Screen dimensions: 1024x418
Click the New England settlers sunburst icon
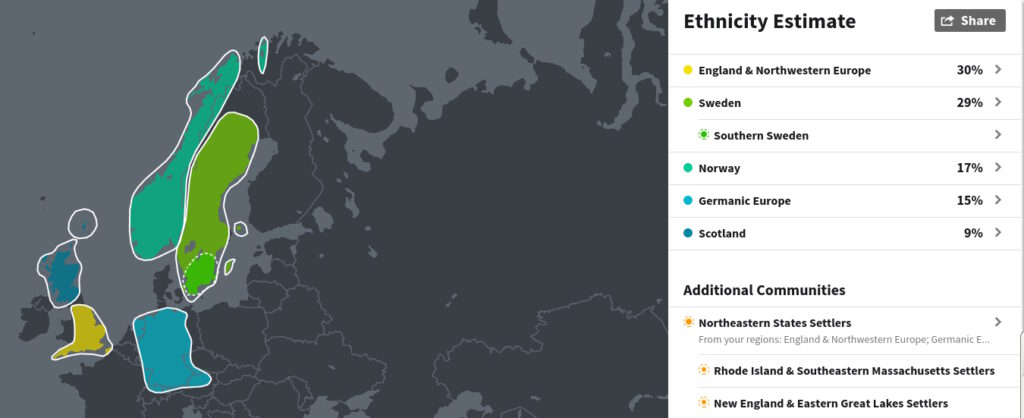pyautogui.click(x=703, y=403)
